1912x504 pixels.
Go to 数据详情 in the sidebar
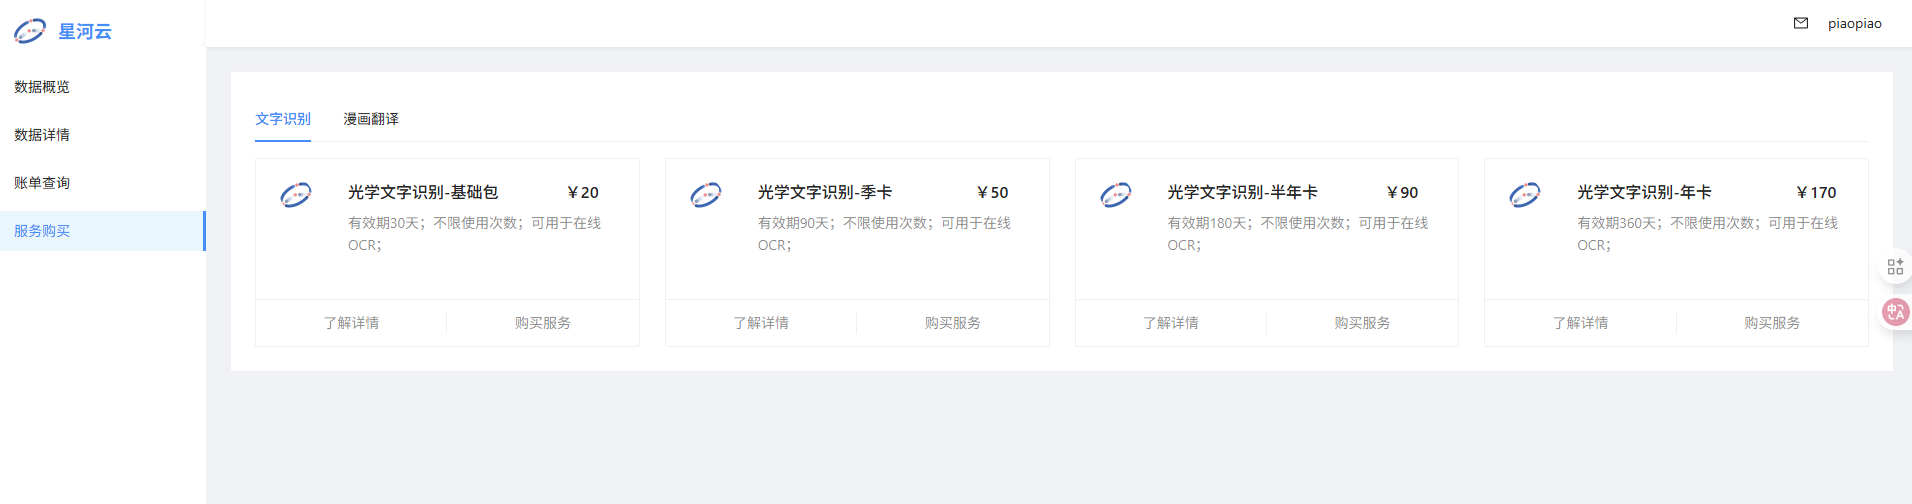point(42,135)
